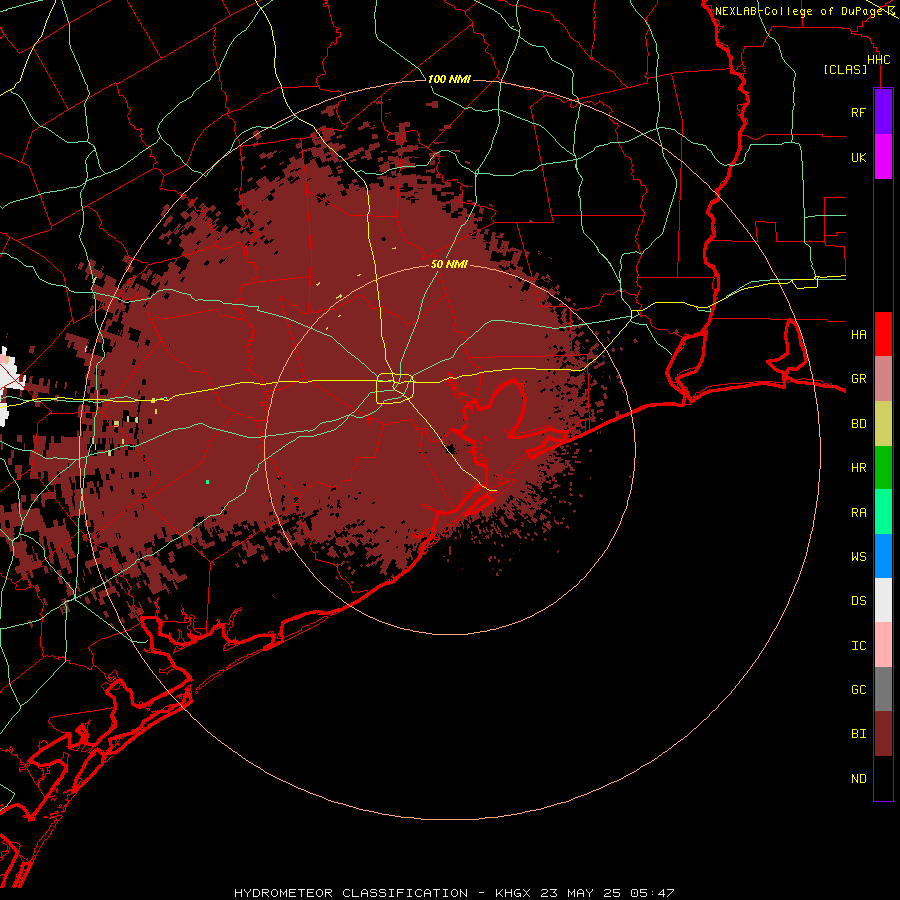The width and height of the screenshot is (900, 900).
Task: Click the lone green RA pixel on the map
Action: (207, 482)
